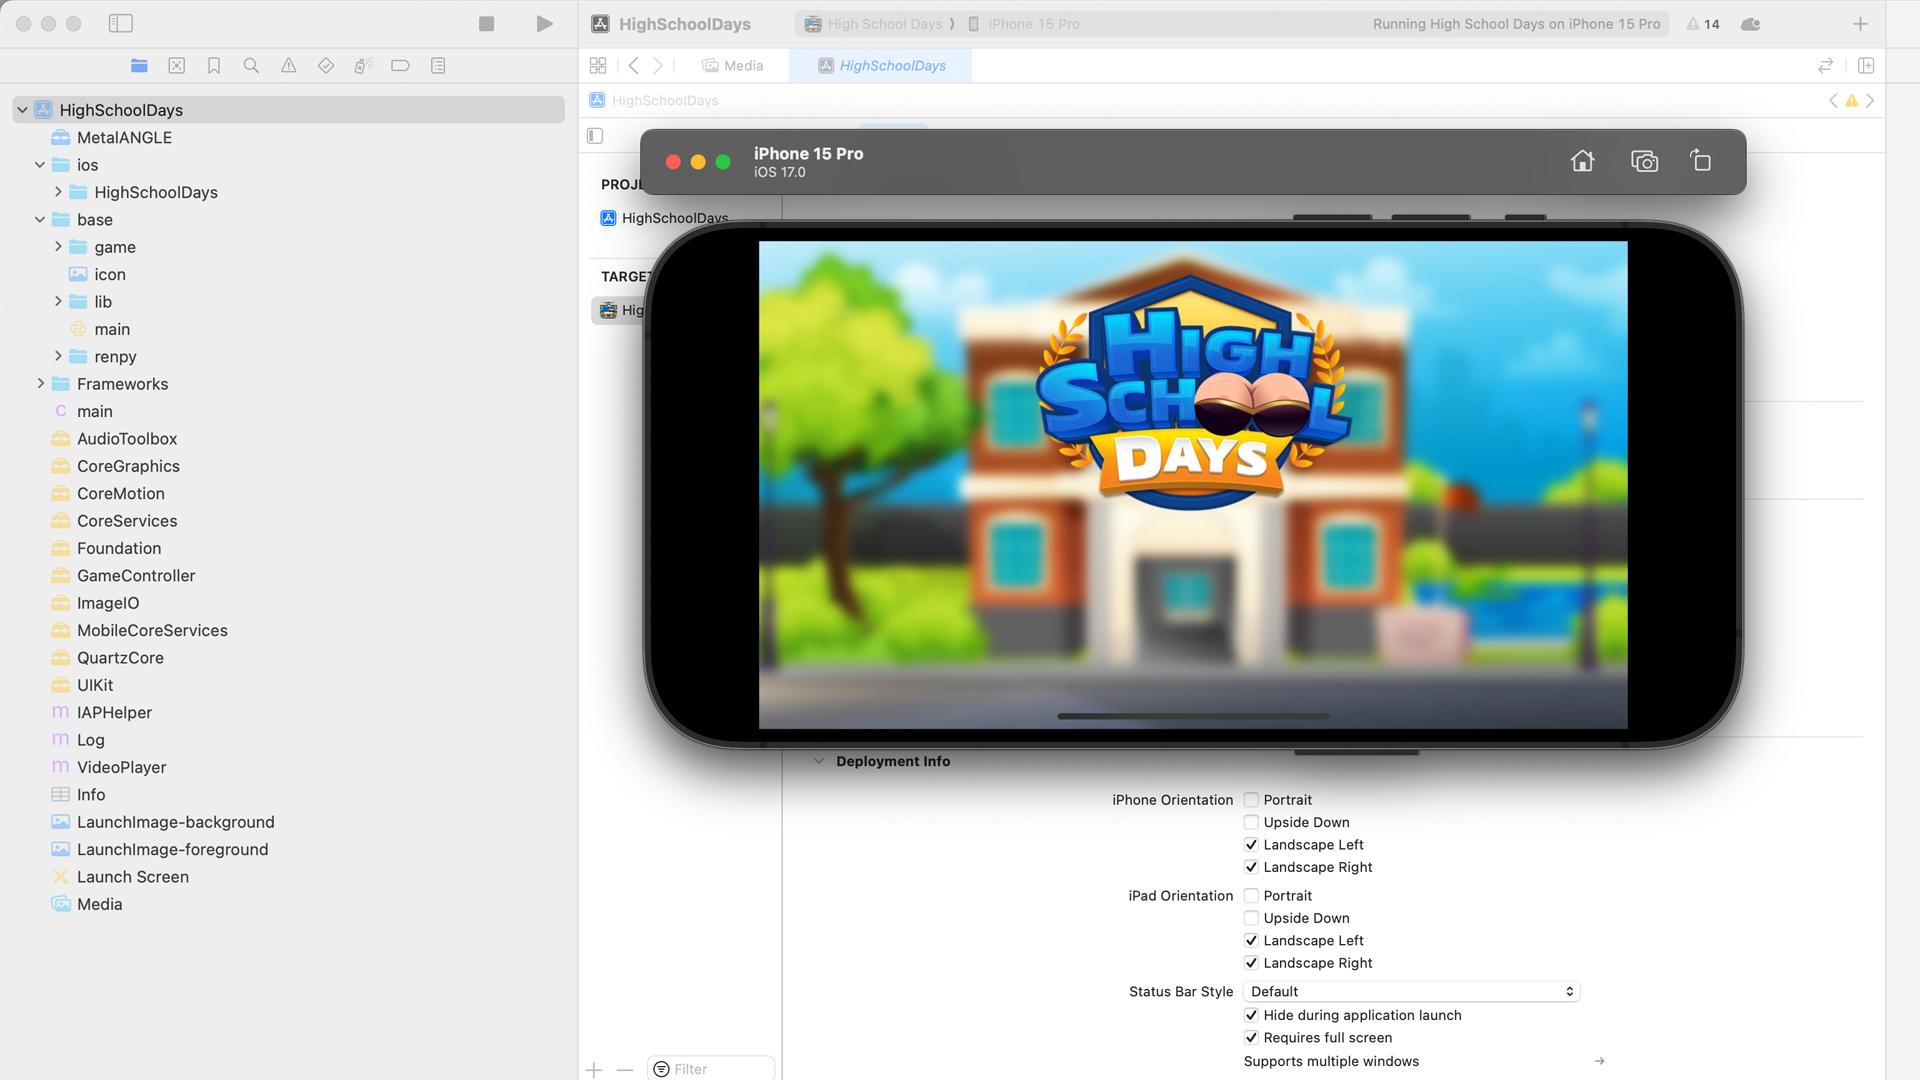The width and height of the screenshot is (1920, 1080).
Task: Click the editor grid related-items icon
Action: pos(598,65)
